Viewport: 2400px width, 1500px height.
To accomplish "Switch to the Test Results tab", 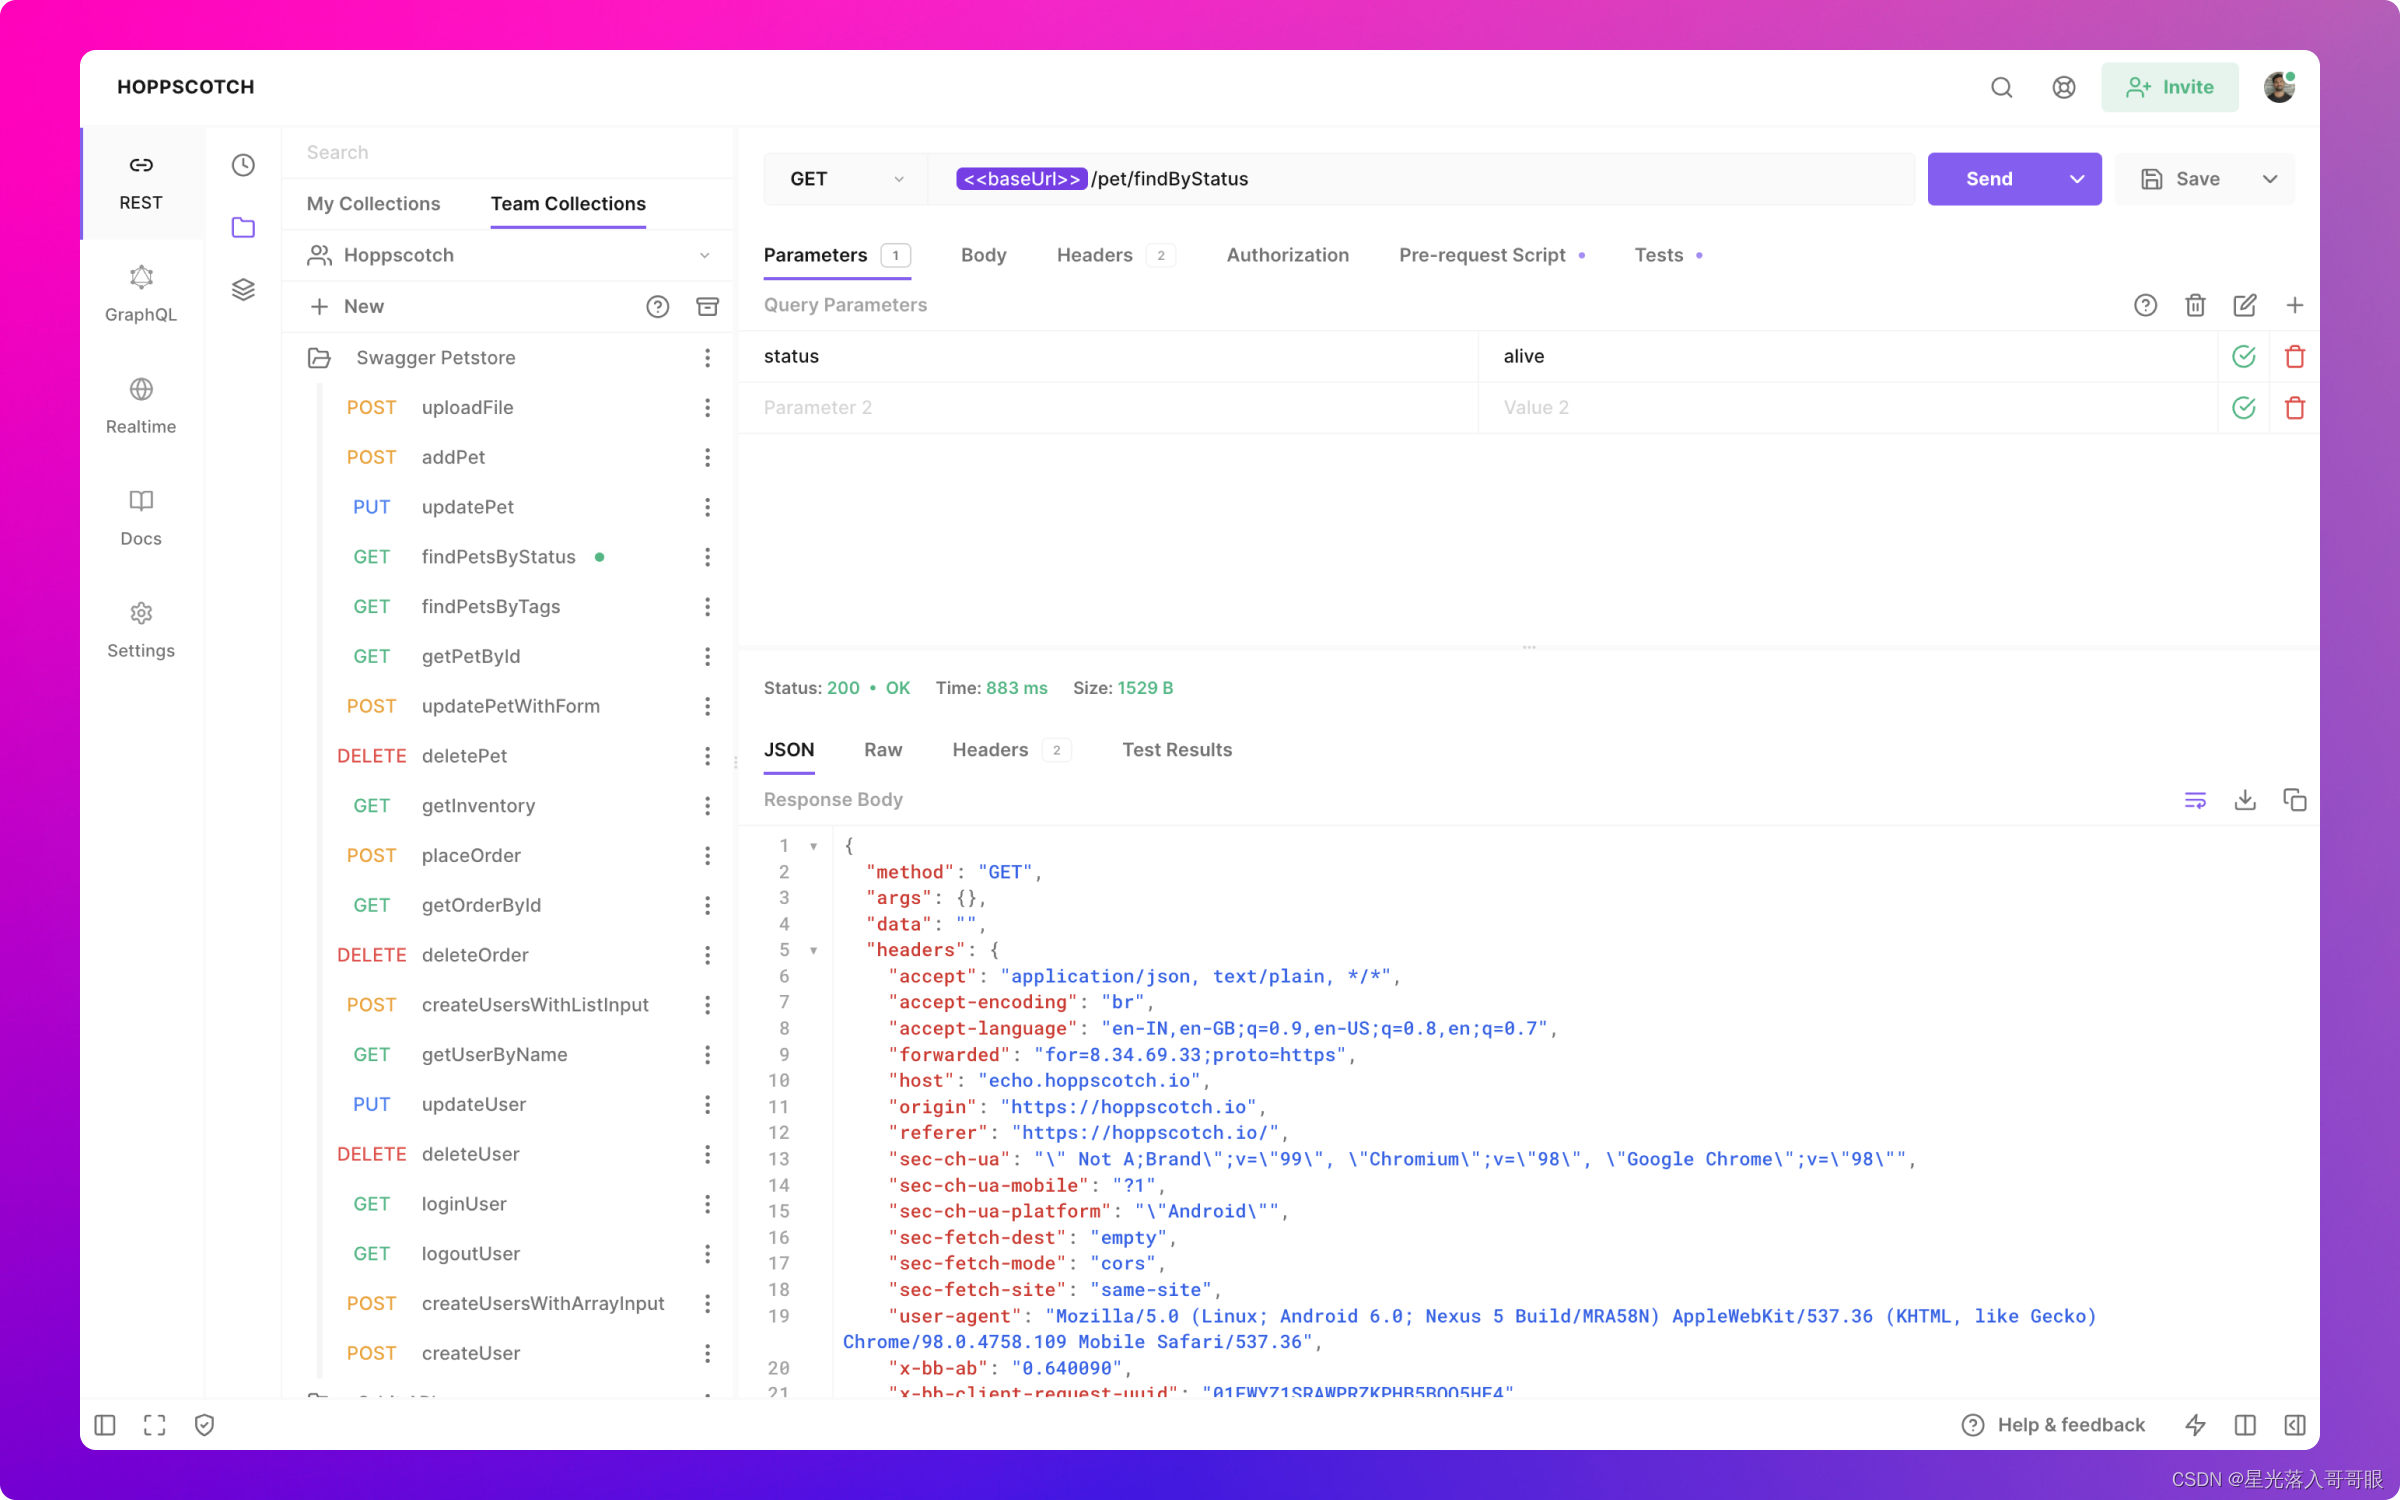I will coord(1177,748).
